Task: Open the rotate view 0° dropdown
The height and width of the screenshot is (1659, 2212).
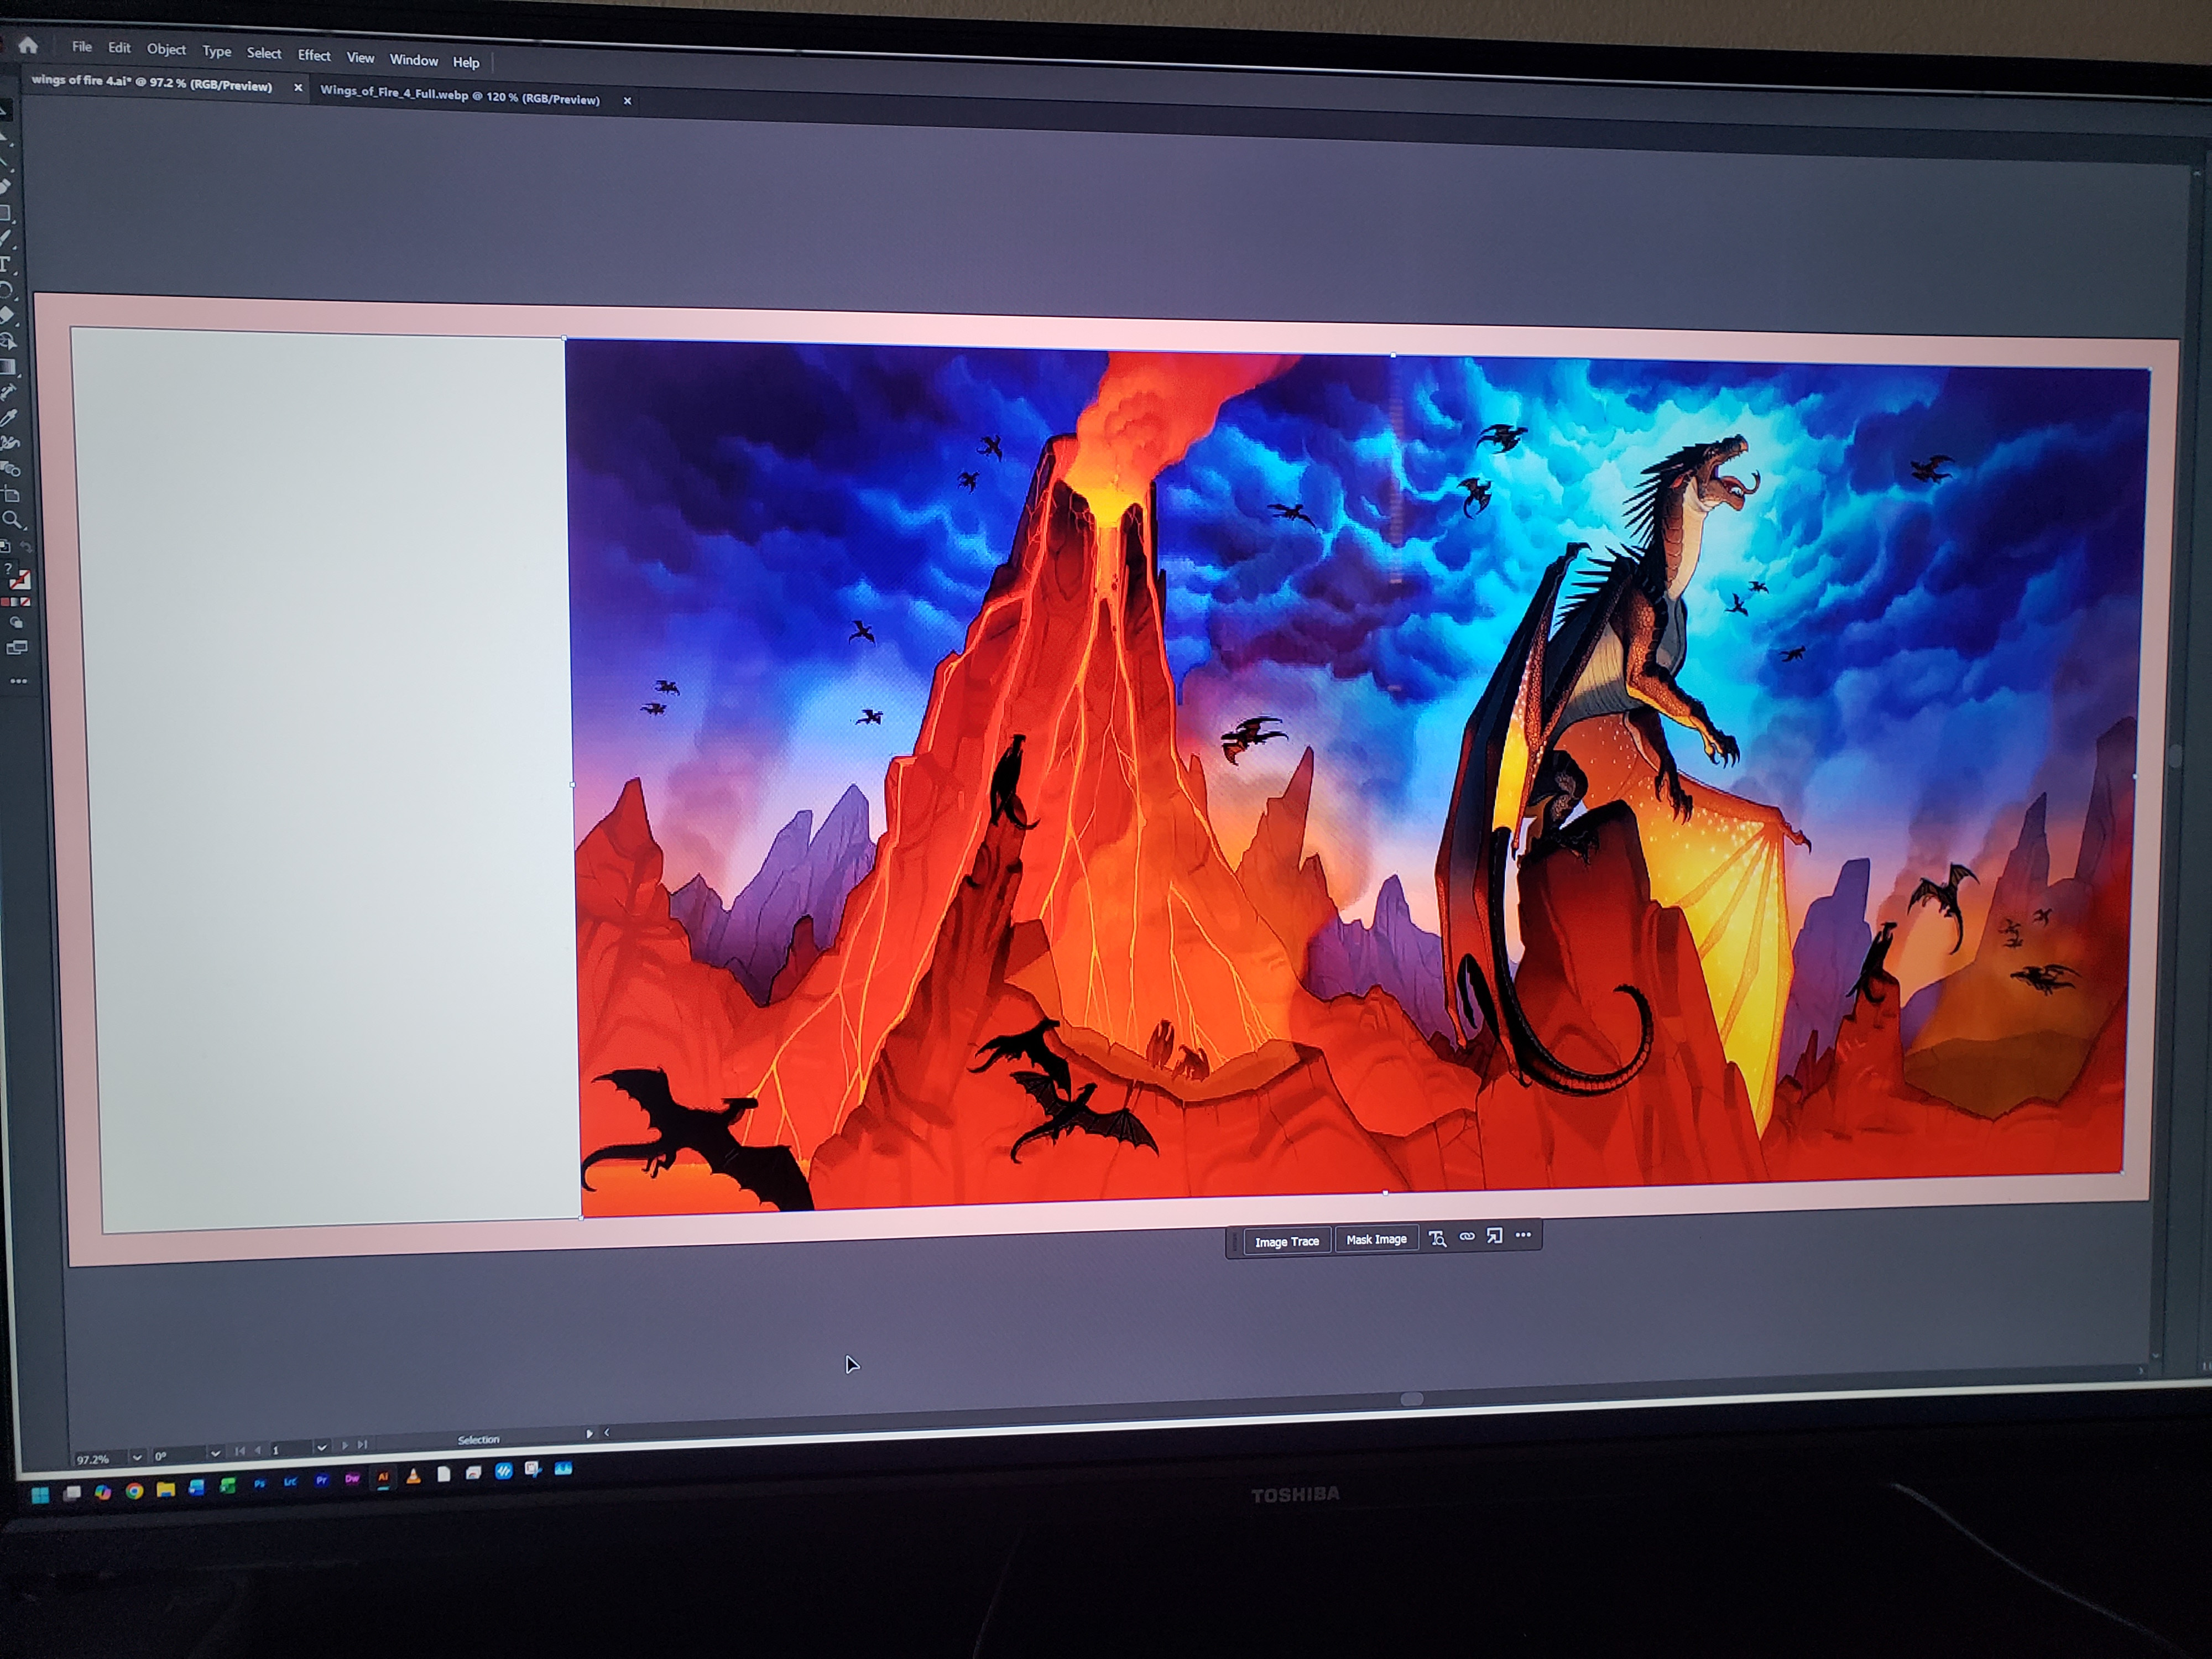Action: 215,1453
